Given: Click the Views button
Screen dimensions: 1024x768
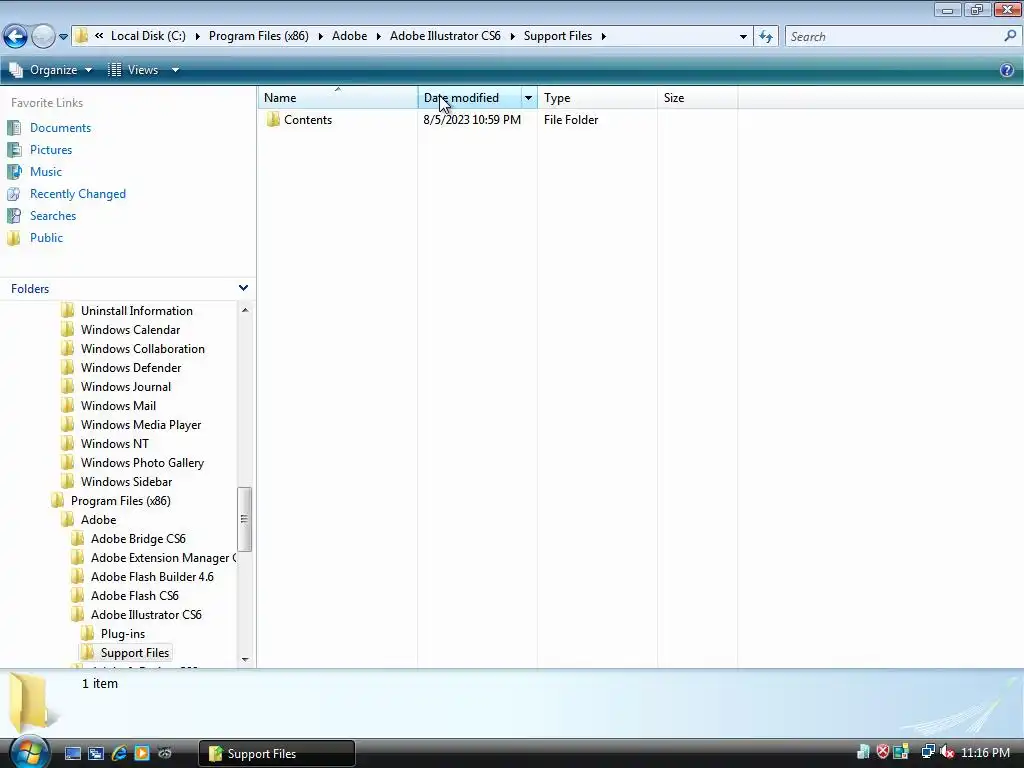Looking at the screenshot, I should pos(134,70).
